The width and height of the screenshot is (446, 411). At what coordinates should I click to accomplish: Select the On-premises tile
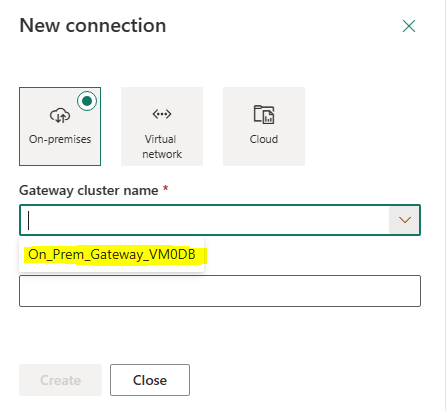(x=60, y=126)
